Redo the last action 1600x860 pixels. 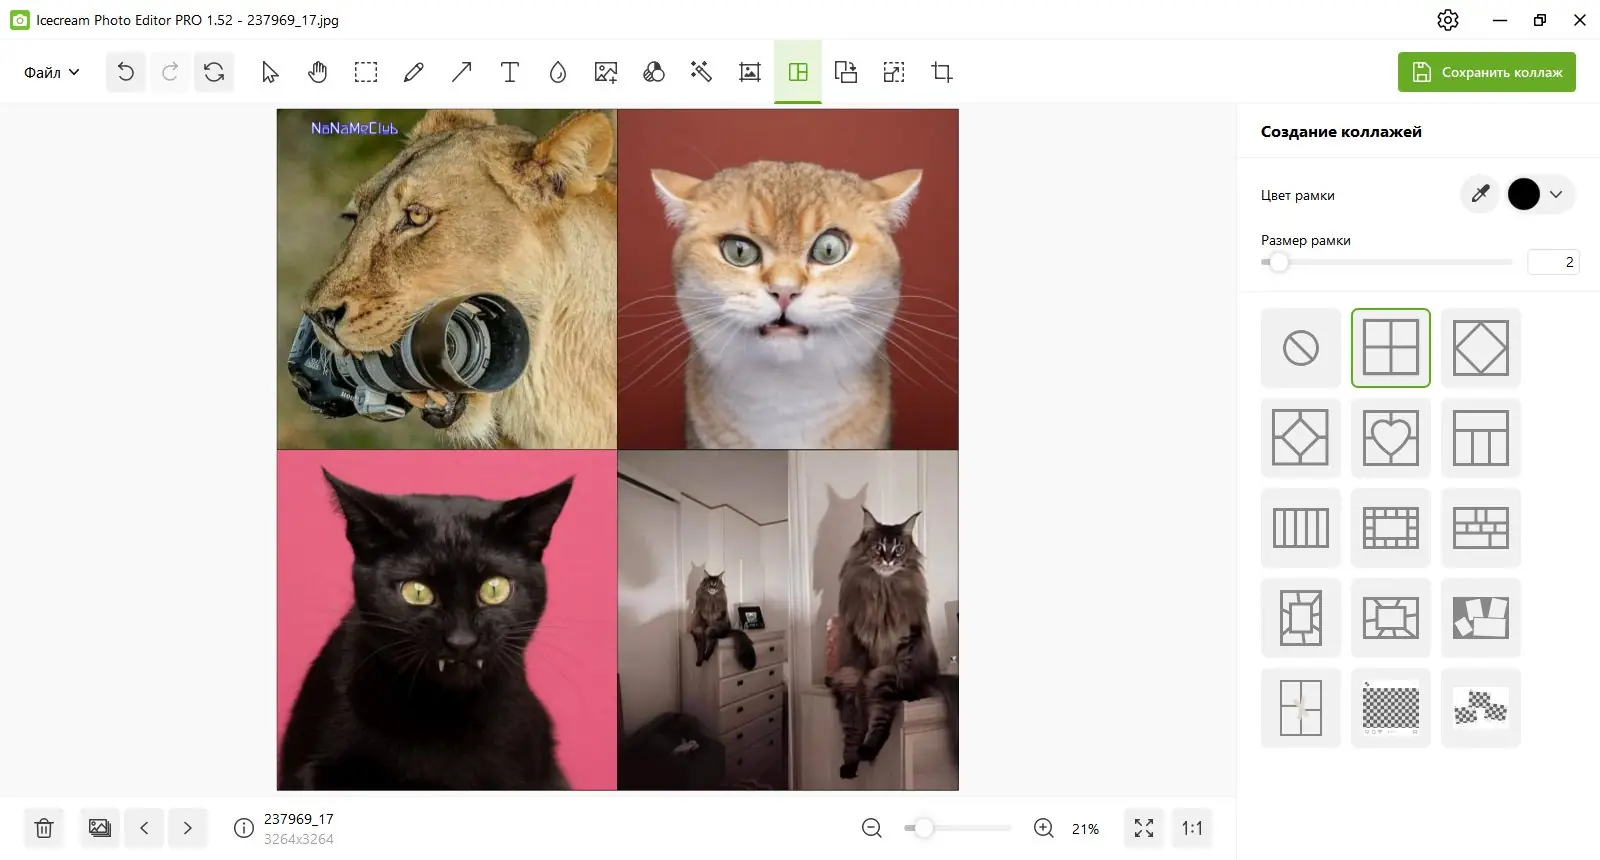tap(170, 72)
